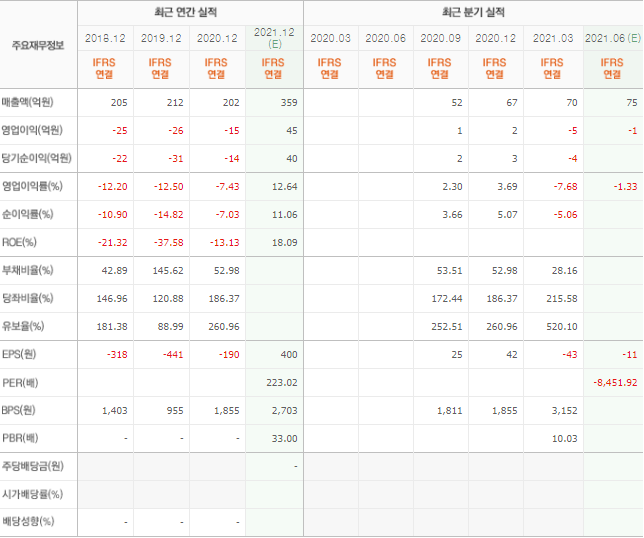Click the BPS value 955

pos(175,411)
